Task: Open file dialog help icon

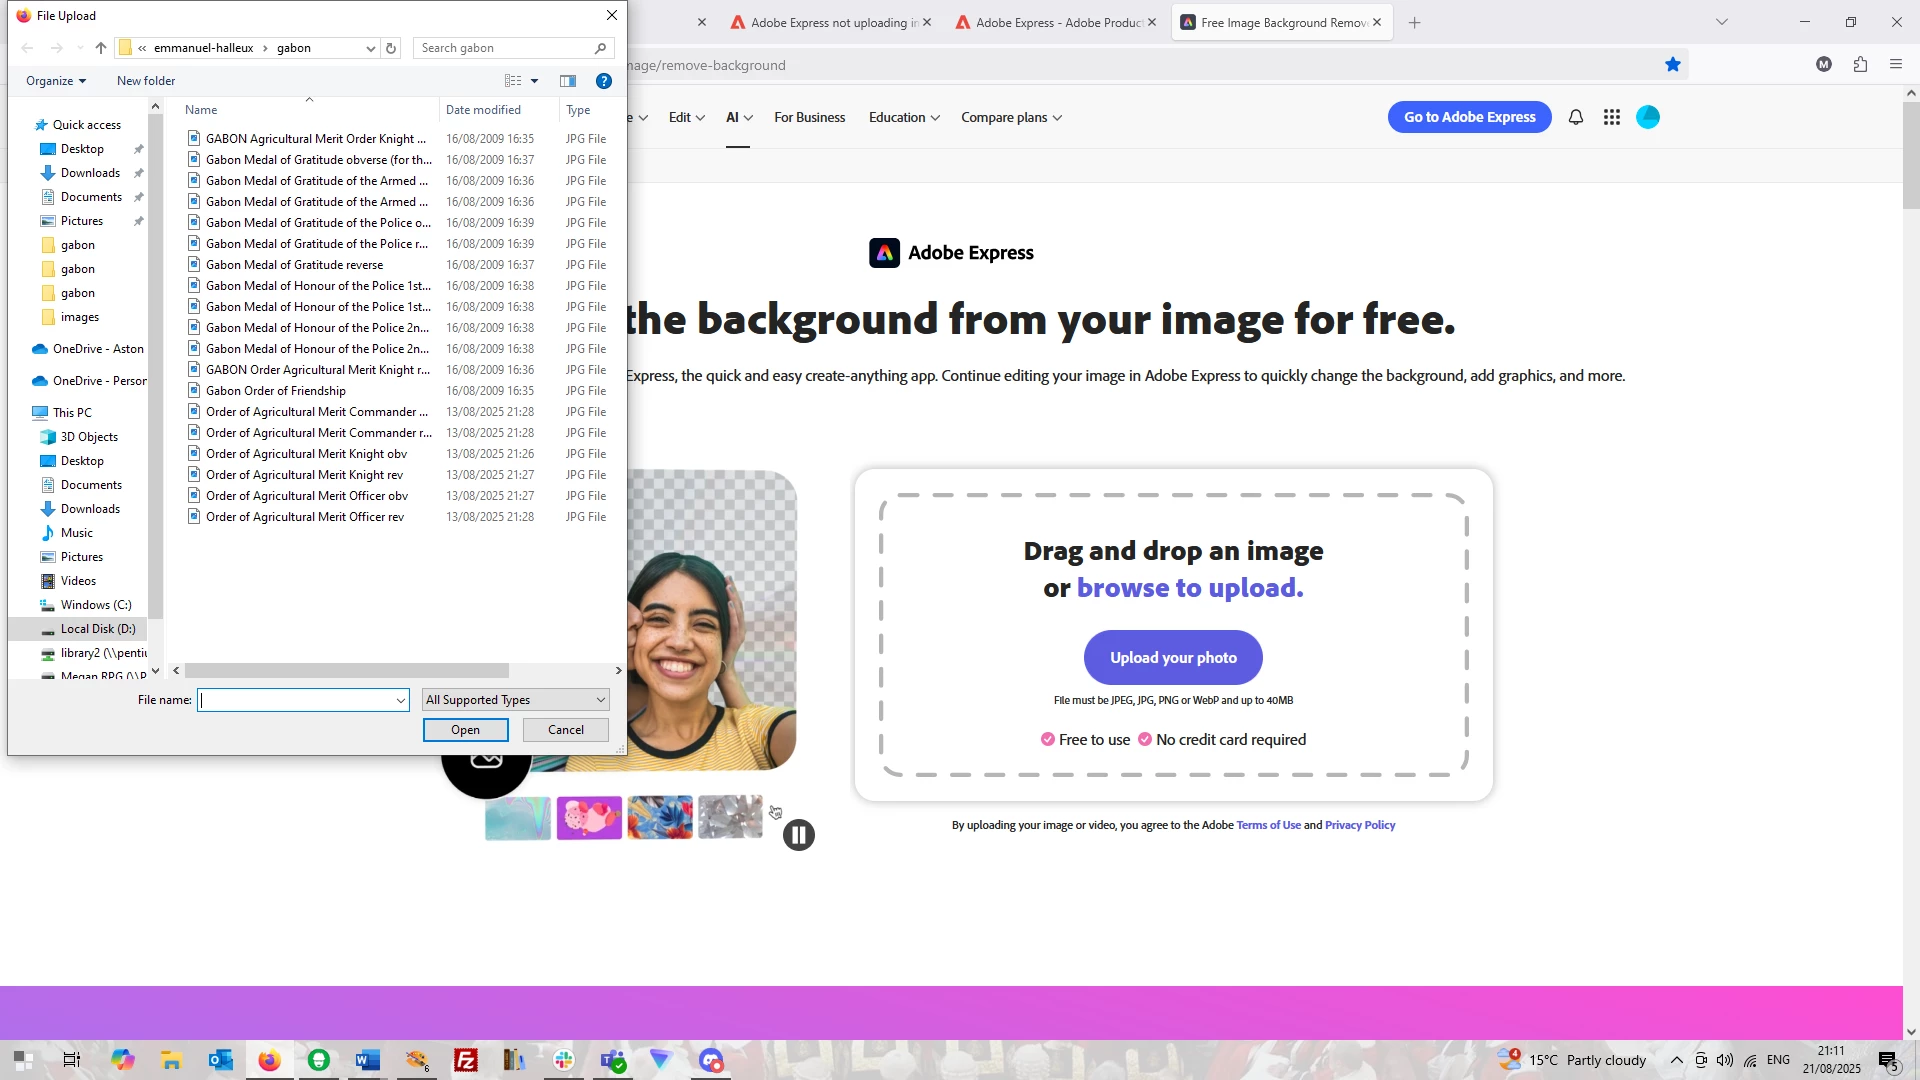Action: pyautogui.click(x=604, y=81)
